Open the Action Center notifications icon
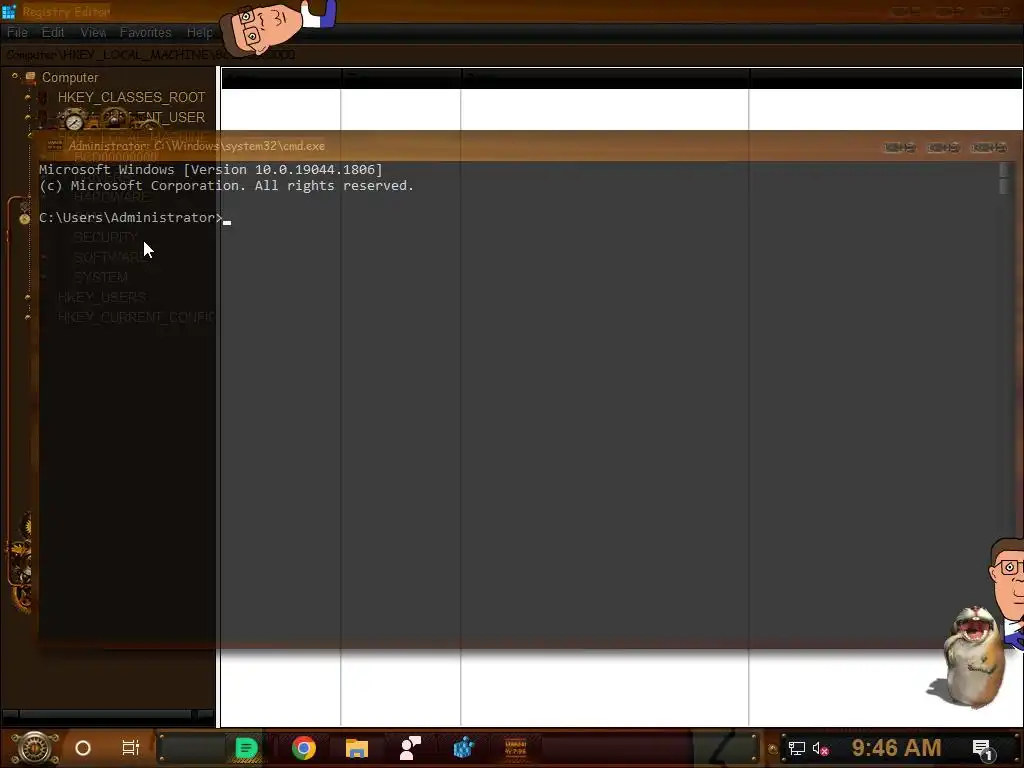The width and height of the screenshot is (1024, 768). pos(984,750)
